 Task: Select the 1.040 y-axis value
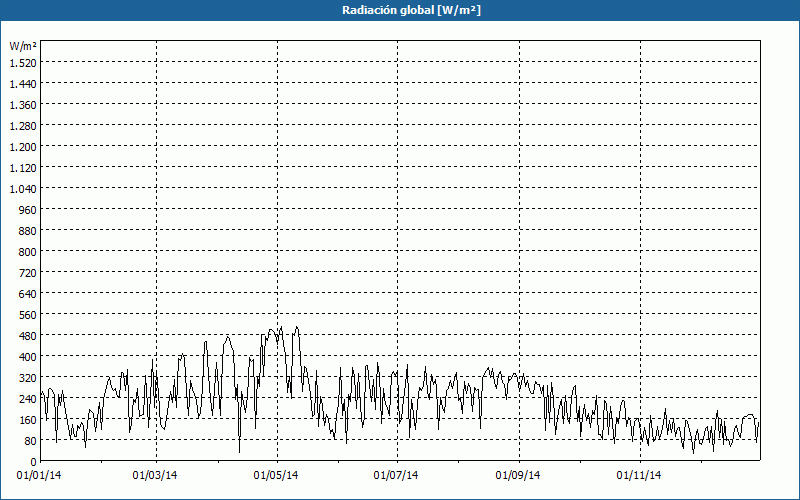coord(23,189)
